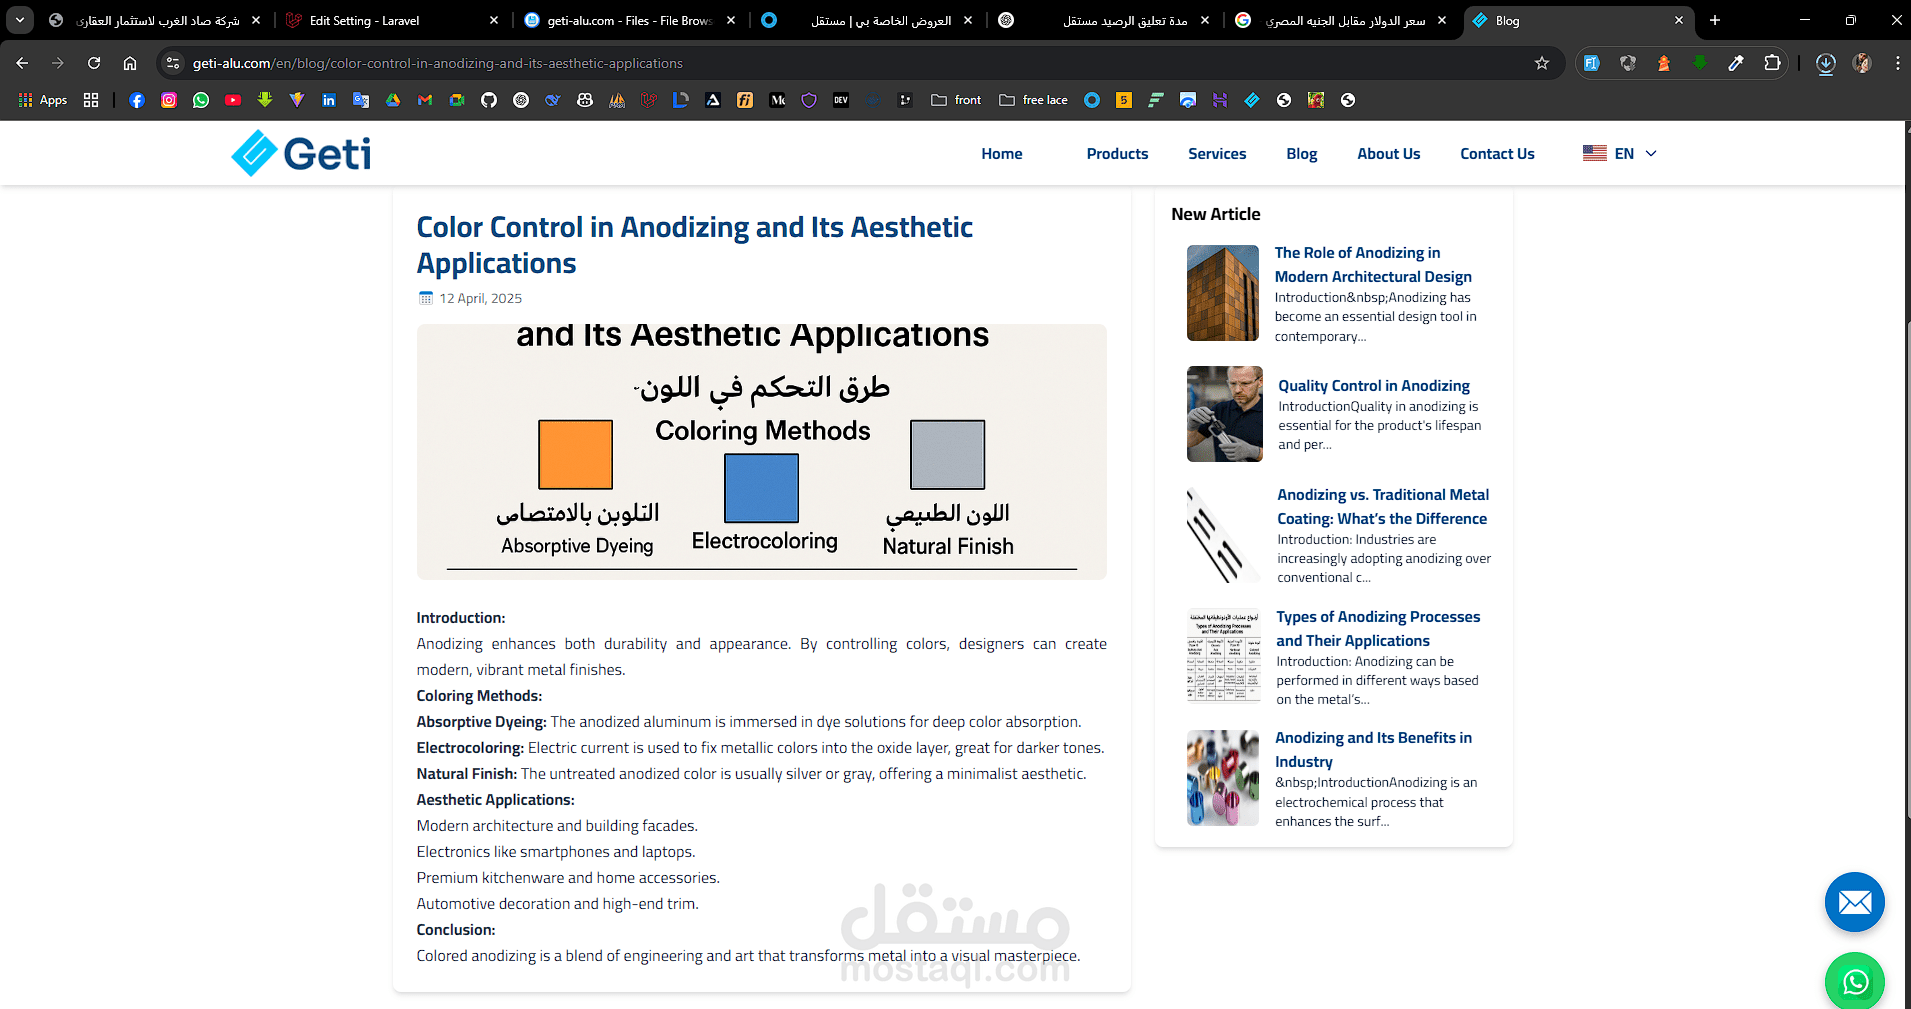Open Products in site navigation
This screenshot has height=1009, width=1911.
click(x=1117, y=154)
